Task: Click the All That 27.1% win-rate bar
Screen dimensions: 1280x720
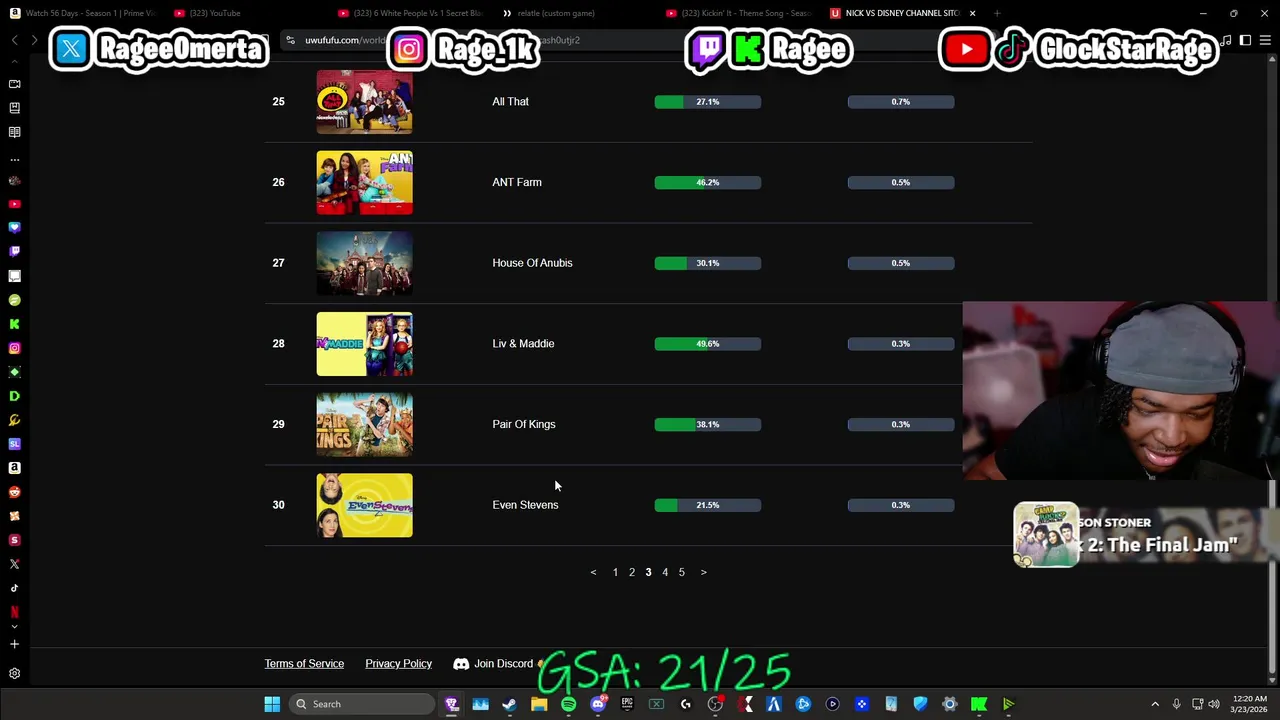Action: 708,102
